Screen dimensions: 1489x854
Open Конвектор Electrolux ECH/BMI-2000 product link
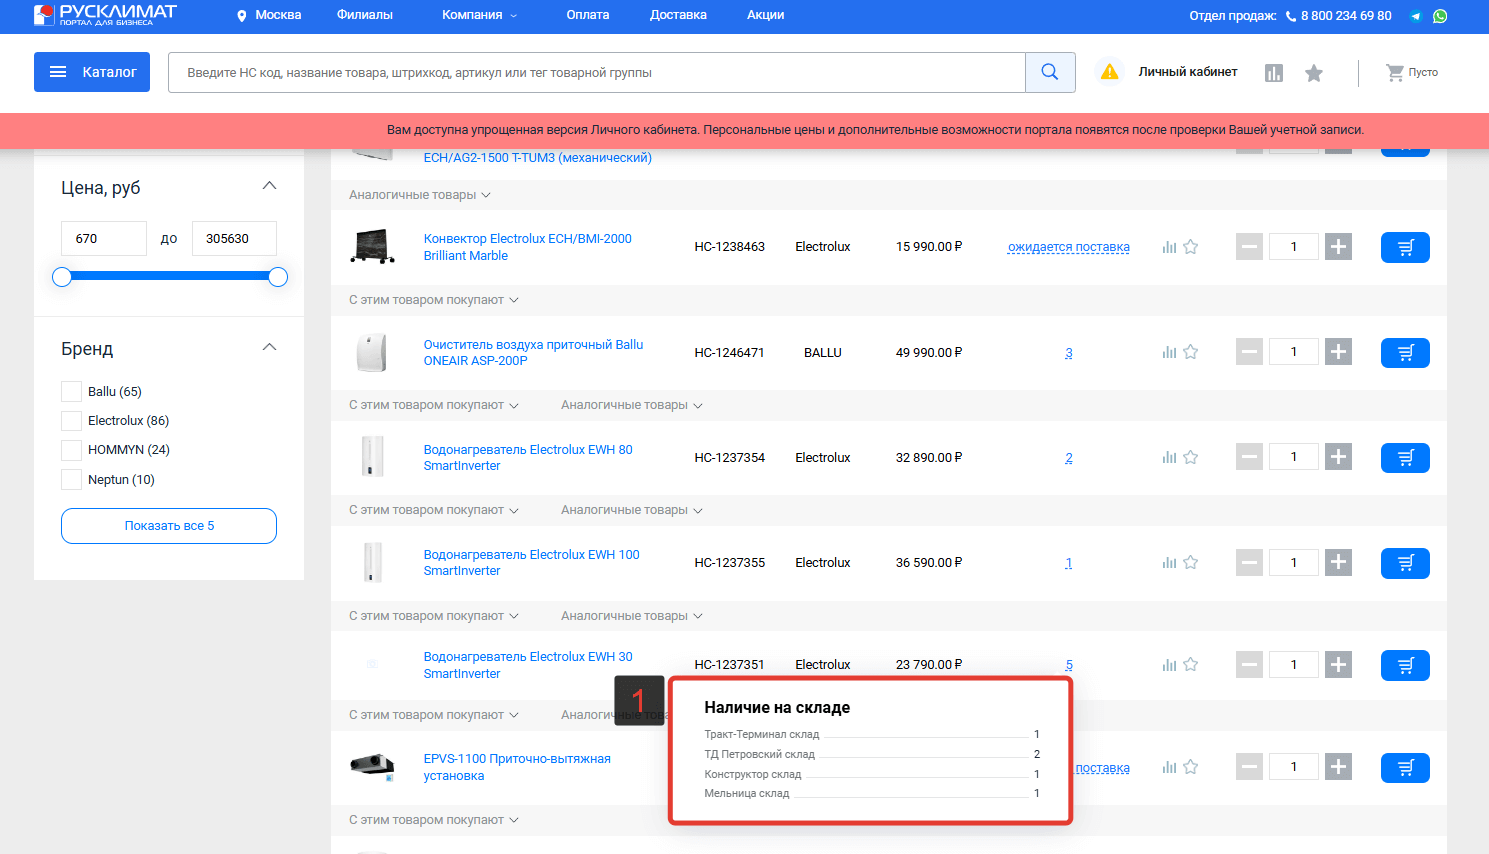tap(528, 247)
